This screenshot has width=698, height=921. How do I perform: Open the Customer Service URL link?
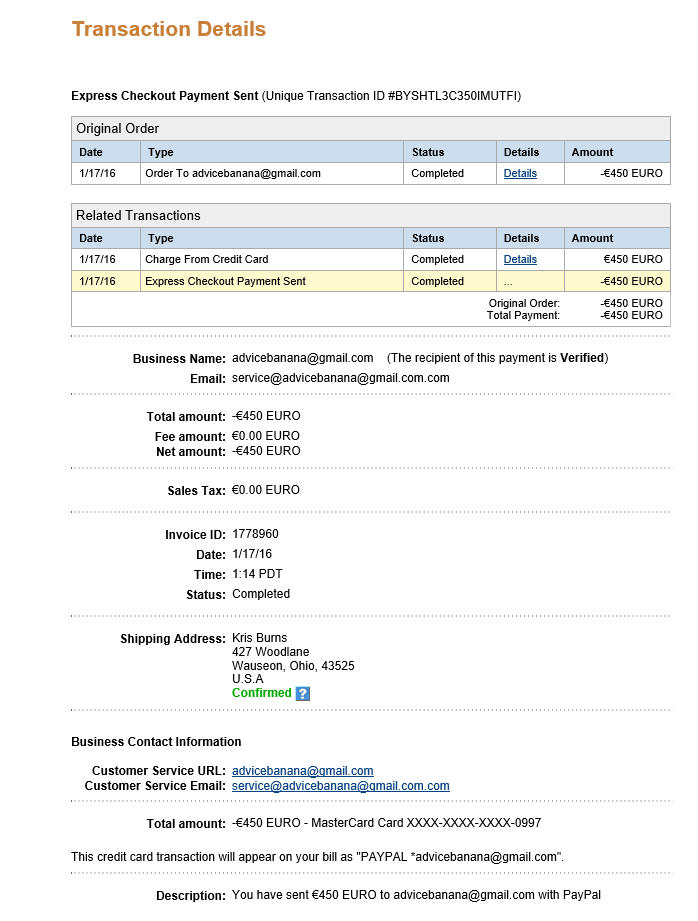(x=302, y=771)
